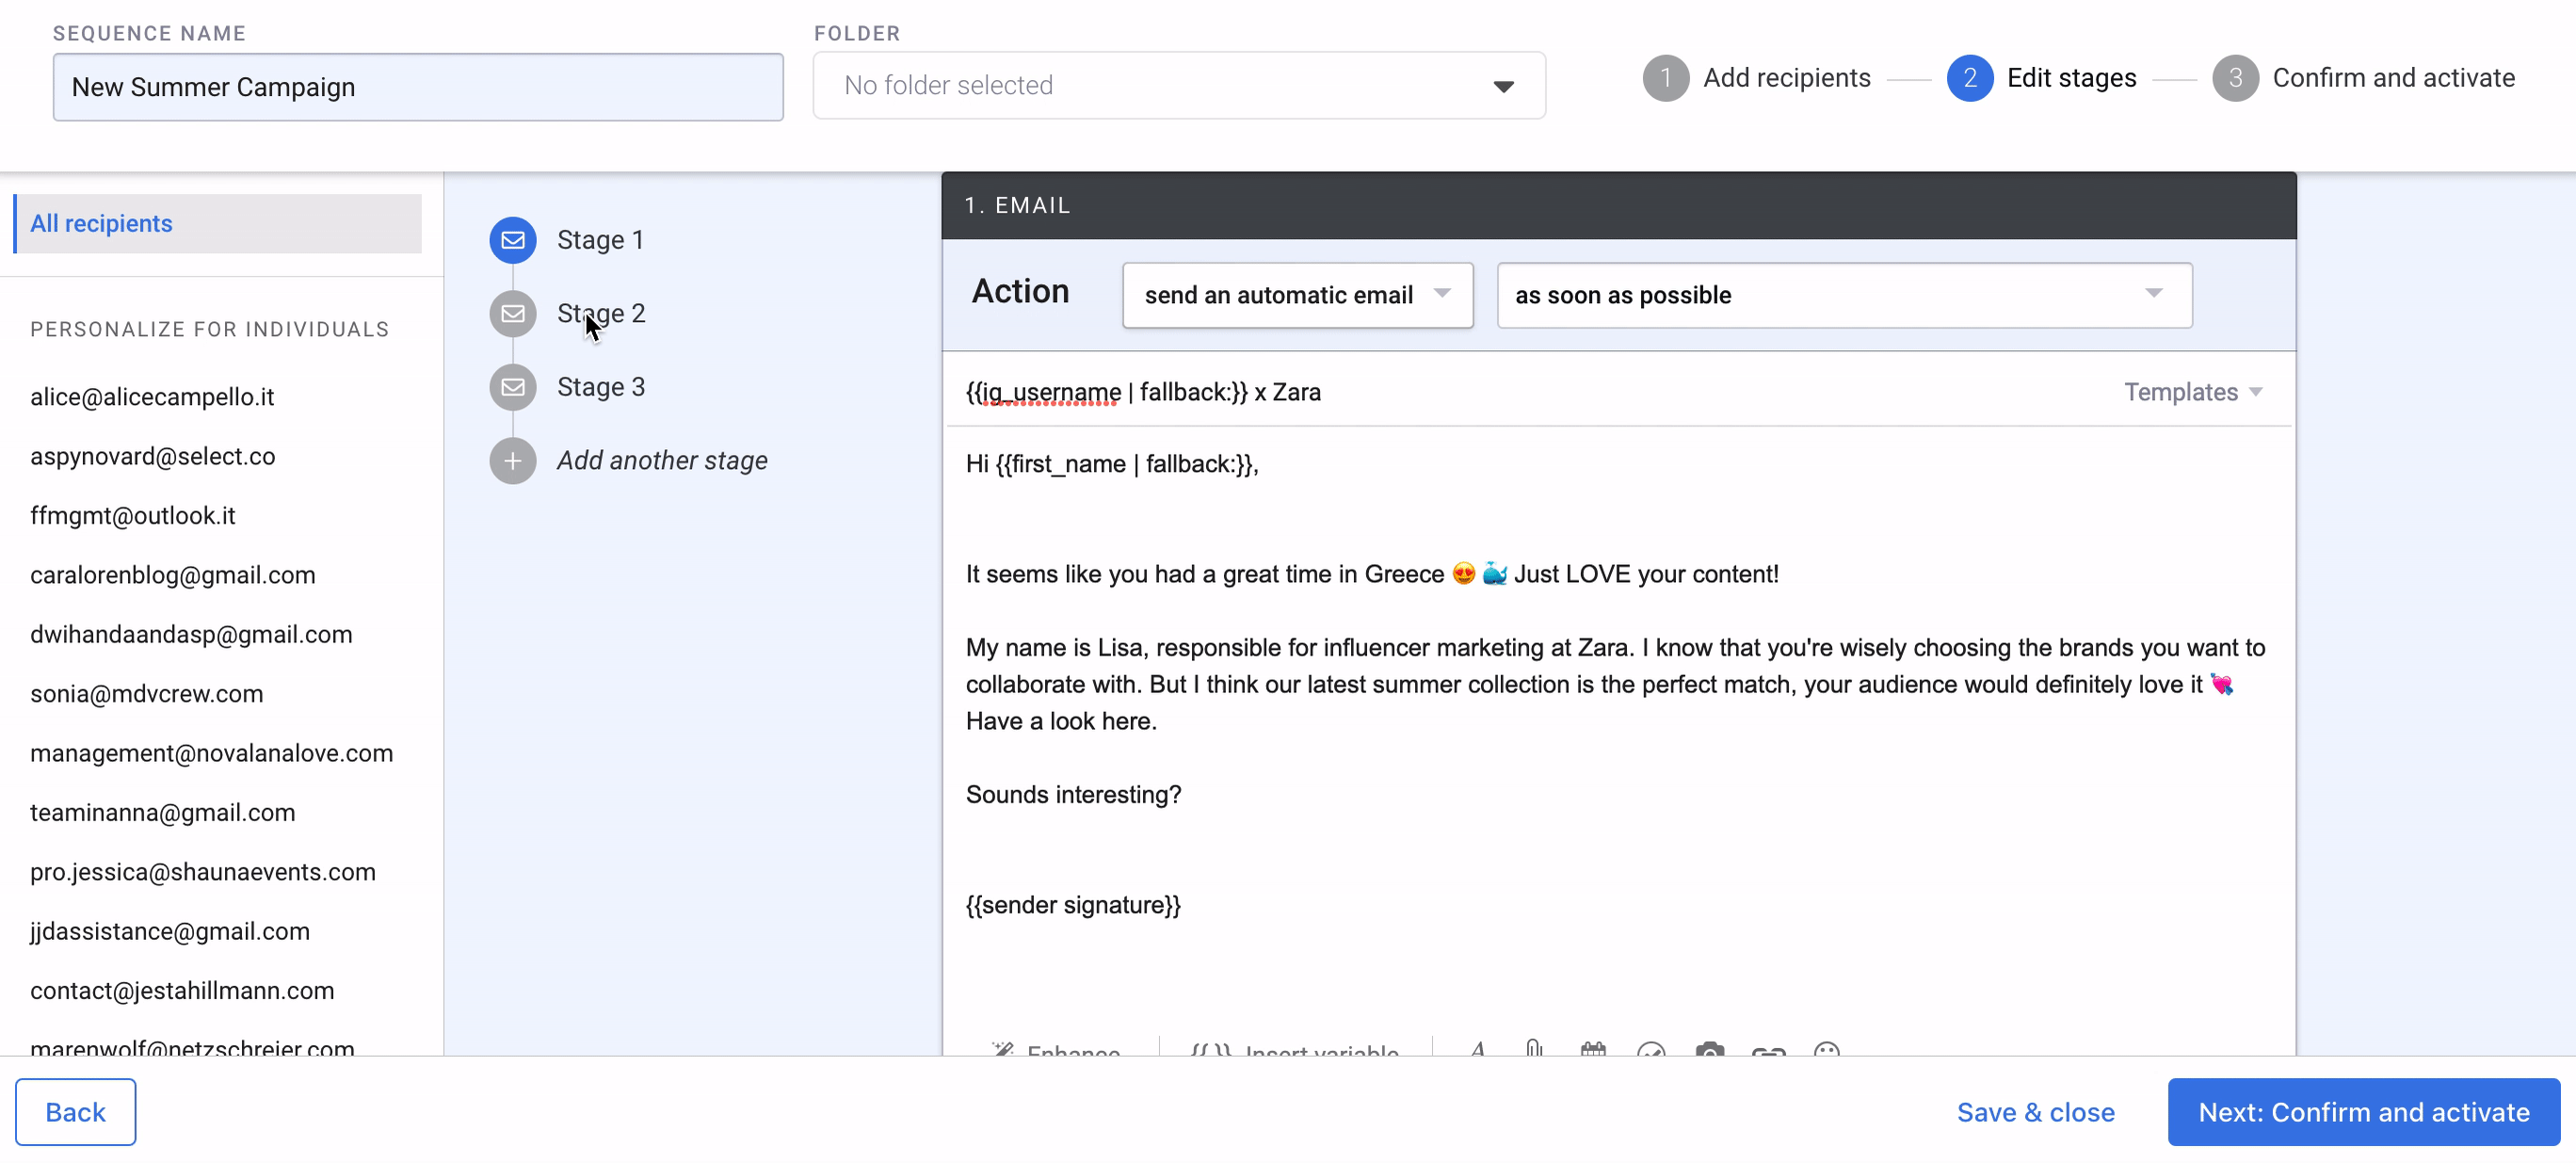Screen dimensions: 2576x1163
Task: Expand the 'as soon as possible' dropdown
Action: click(1843, 295)
